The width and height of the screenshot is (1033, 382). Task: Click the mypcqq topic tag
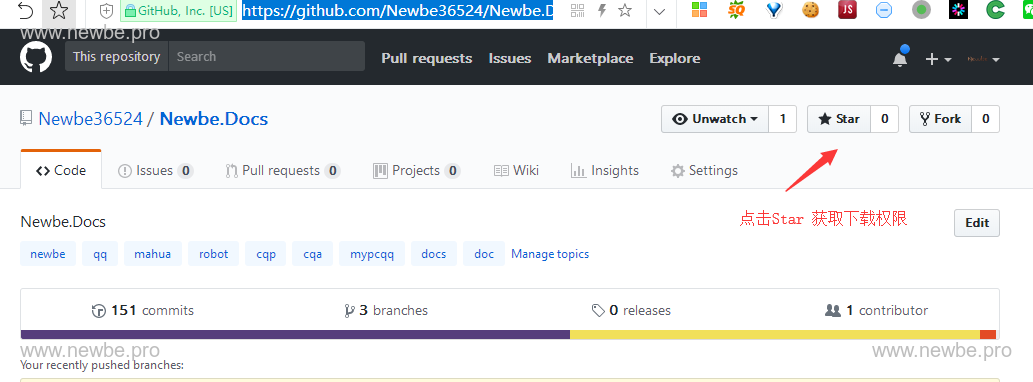pos(372,254)
